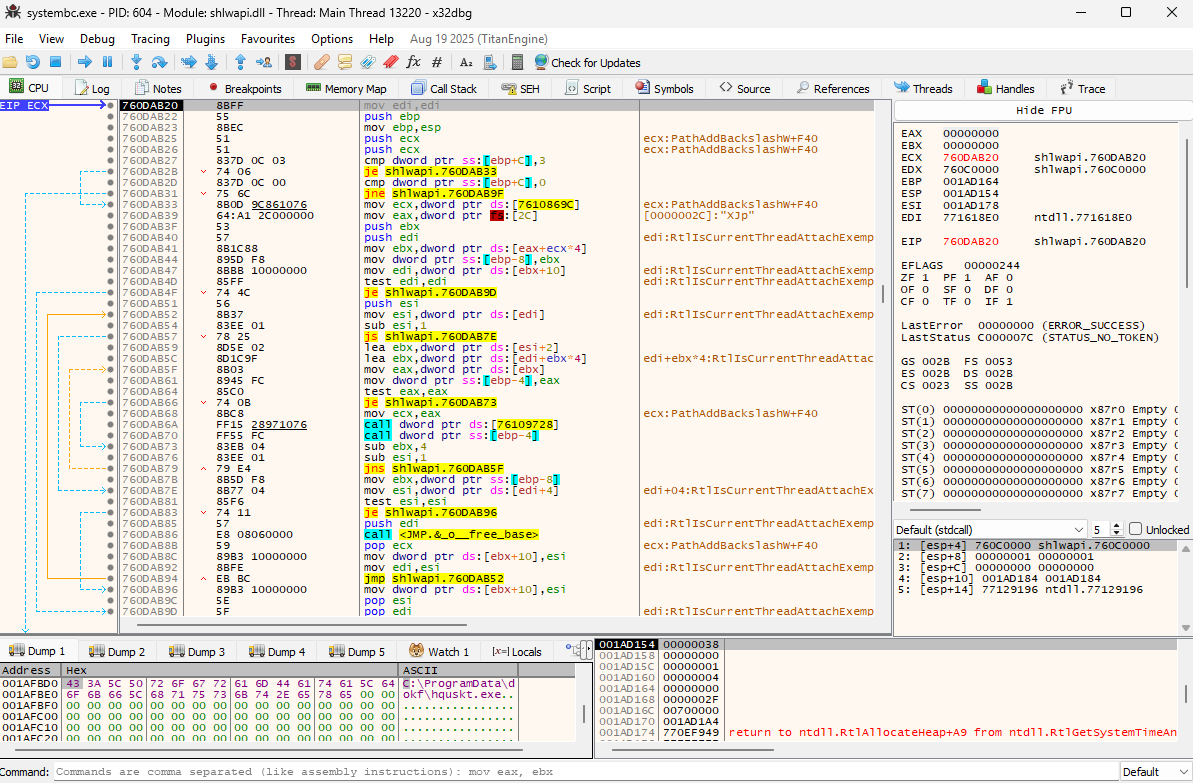Switch to the Log tab

click(92, 88)
